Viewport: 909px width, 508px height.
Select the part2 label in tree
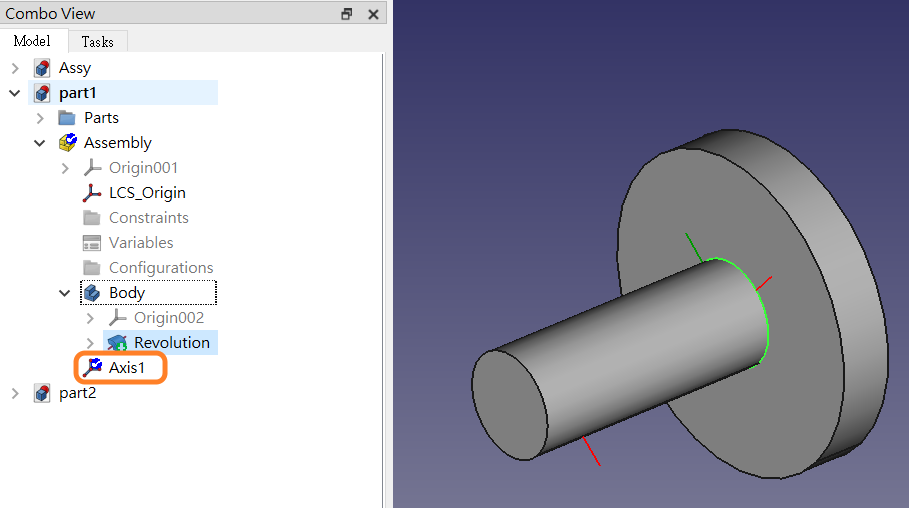click(x=78, y=393)
